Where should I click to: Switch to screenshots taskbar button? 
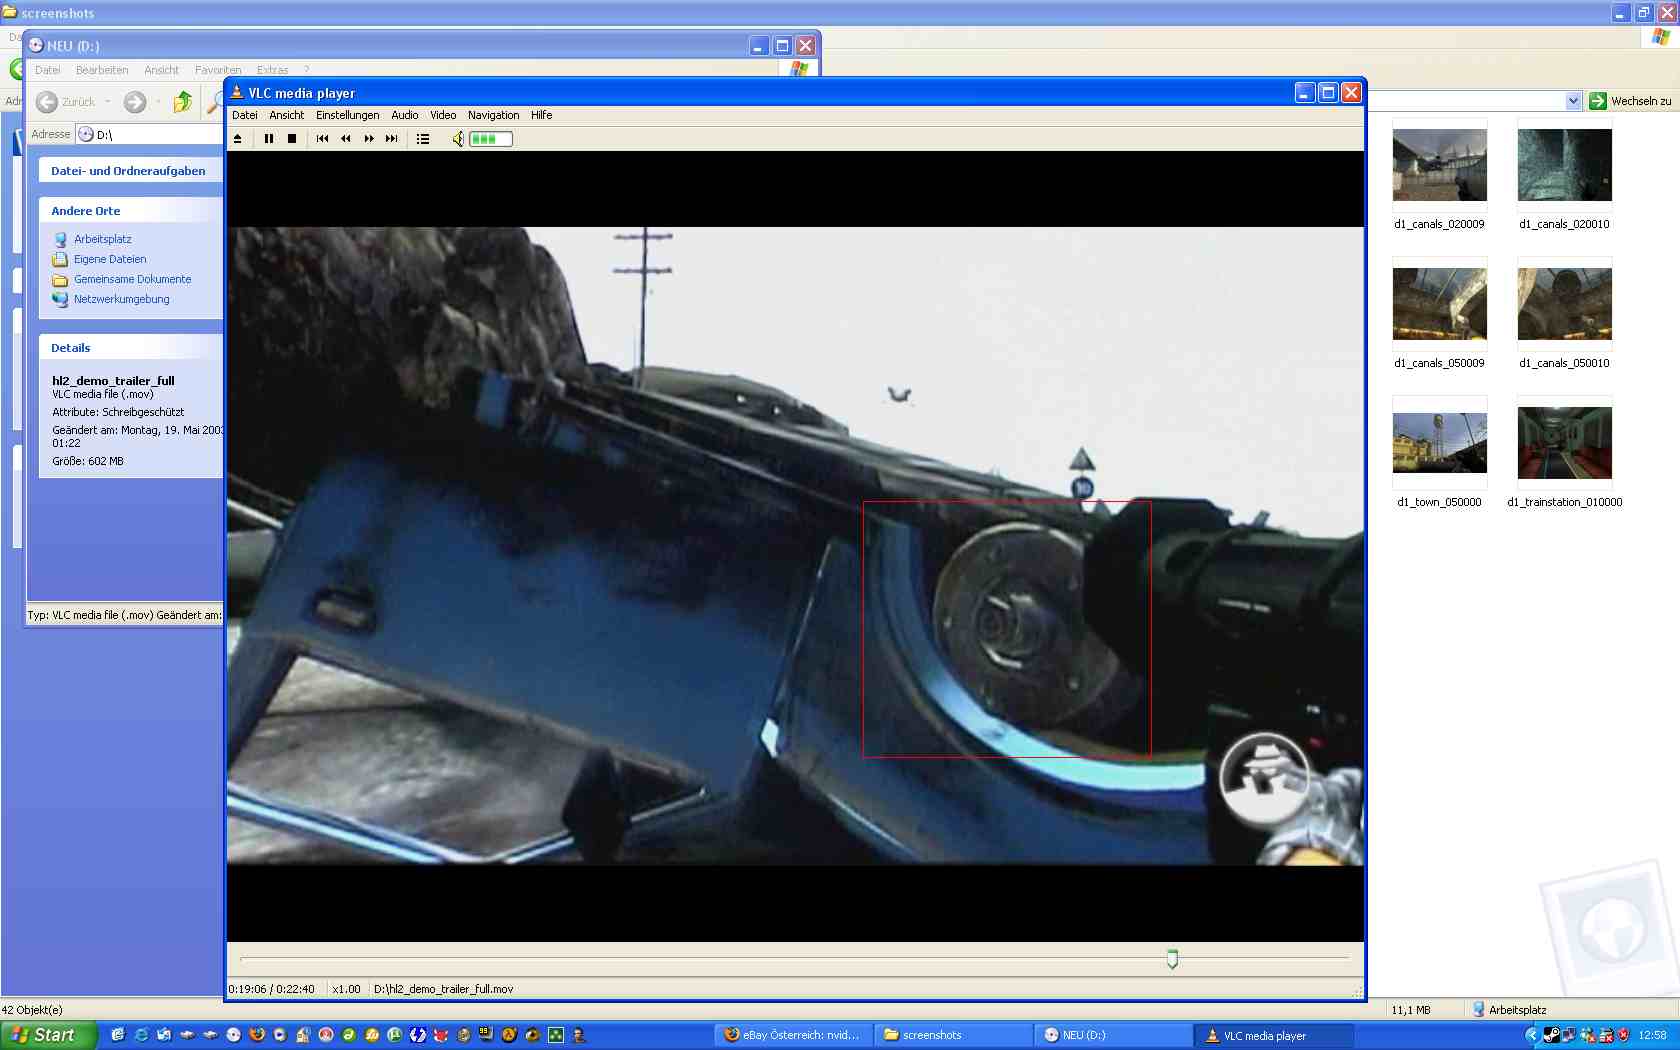pyautogui.click(x=954, y=1035)
